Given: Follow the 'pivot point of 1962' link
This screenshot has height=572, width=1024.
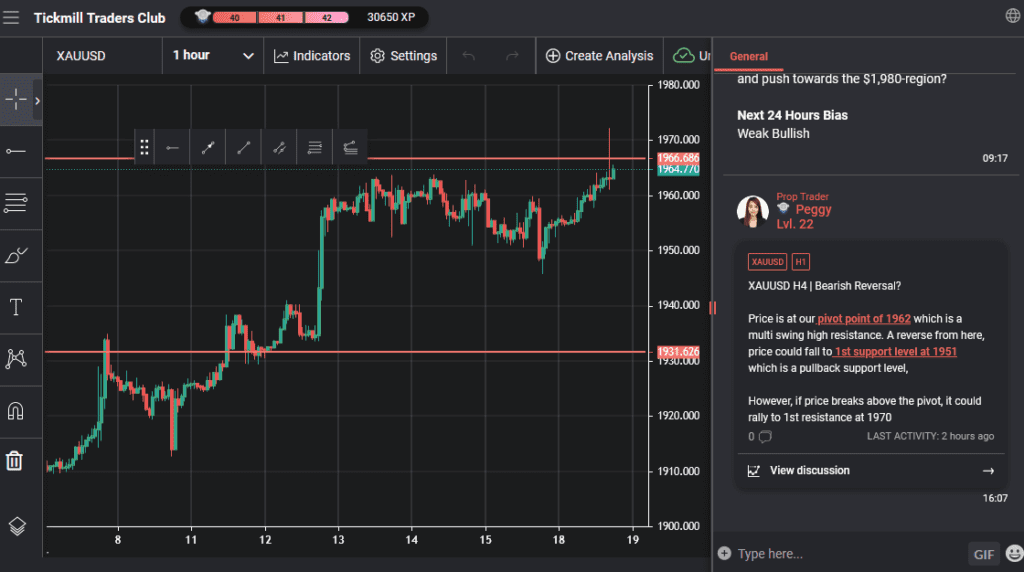Looking at the screenshot, I should click(x=864, y=319).
